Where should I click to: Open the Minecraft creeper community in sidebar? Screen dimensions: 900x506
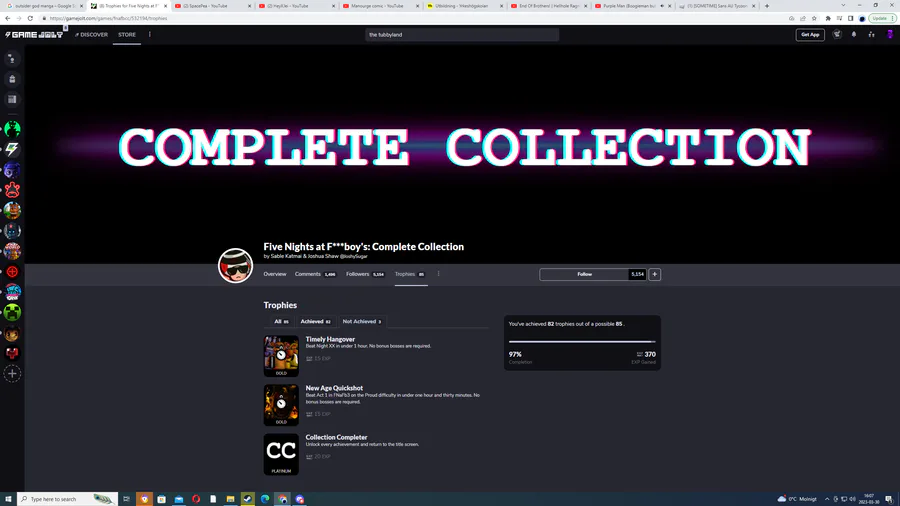[x=12, y=312]
